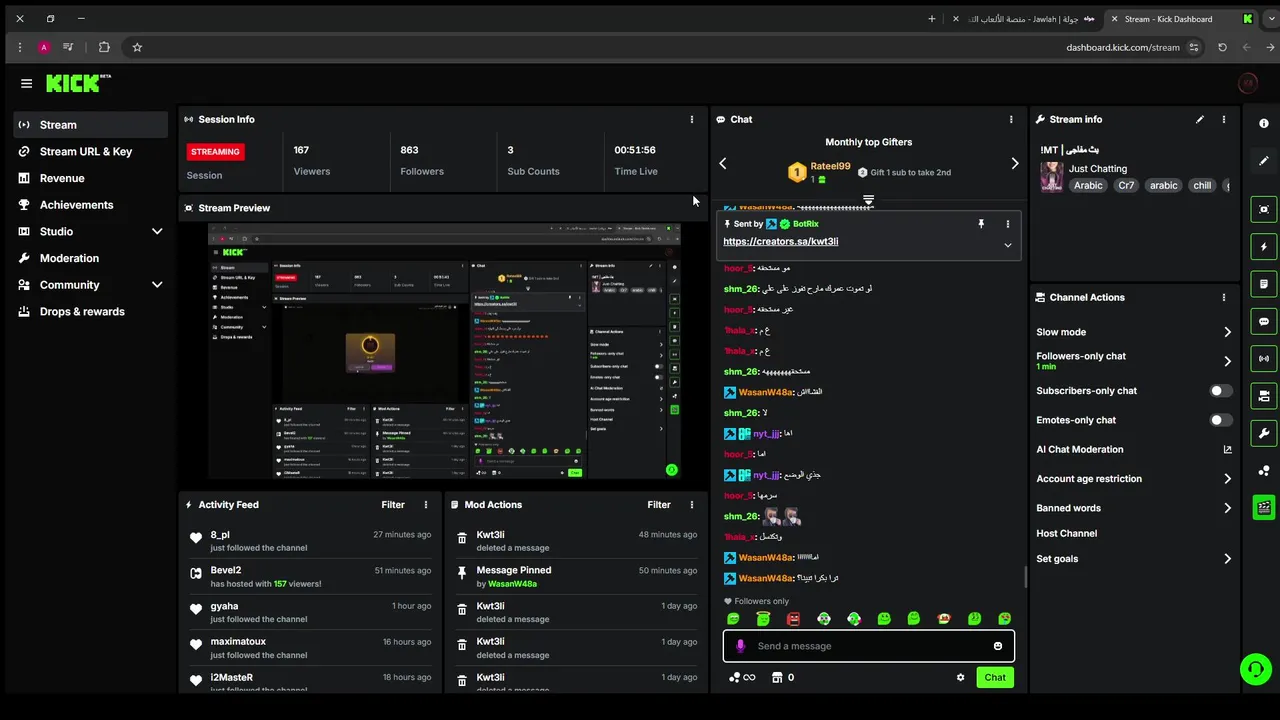This screenshot has height=720, width=1280.
Task: Click the stream preview thumbnail
Action: pyautogui.click(x=444, y=351)
